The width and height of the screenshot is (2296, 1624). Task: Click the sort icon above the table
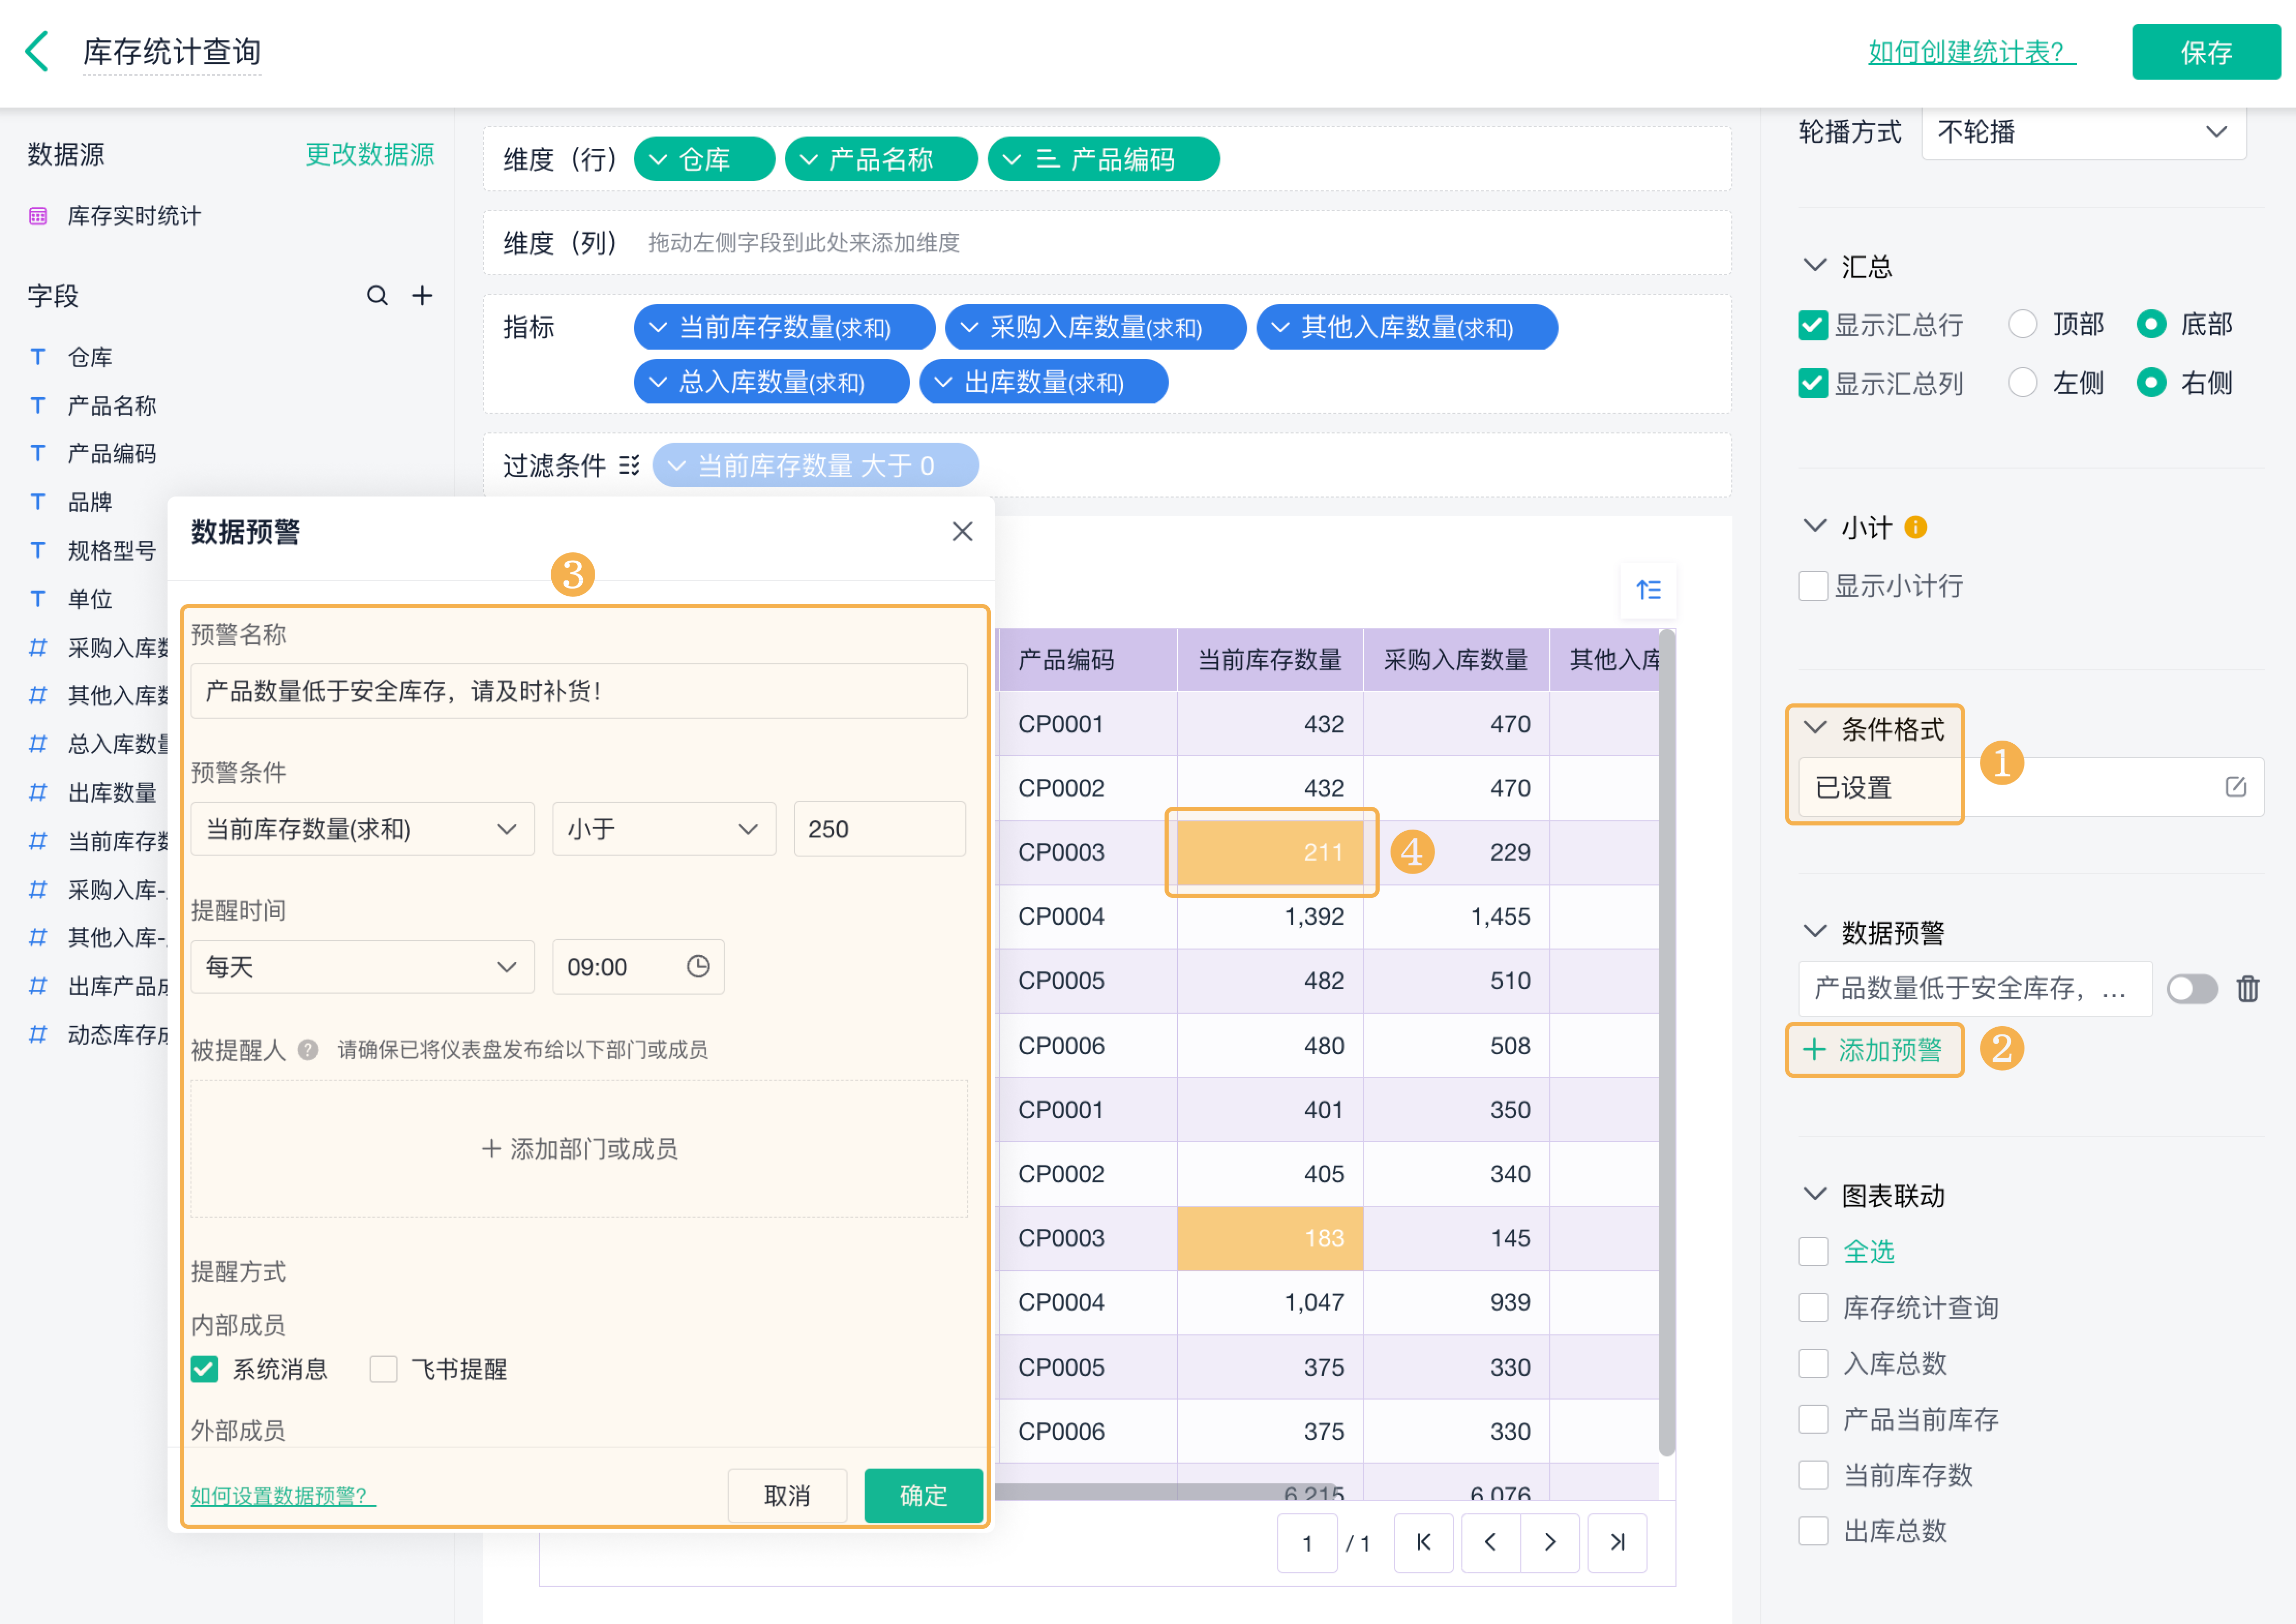[1648, 590]
